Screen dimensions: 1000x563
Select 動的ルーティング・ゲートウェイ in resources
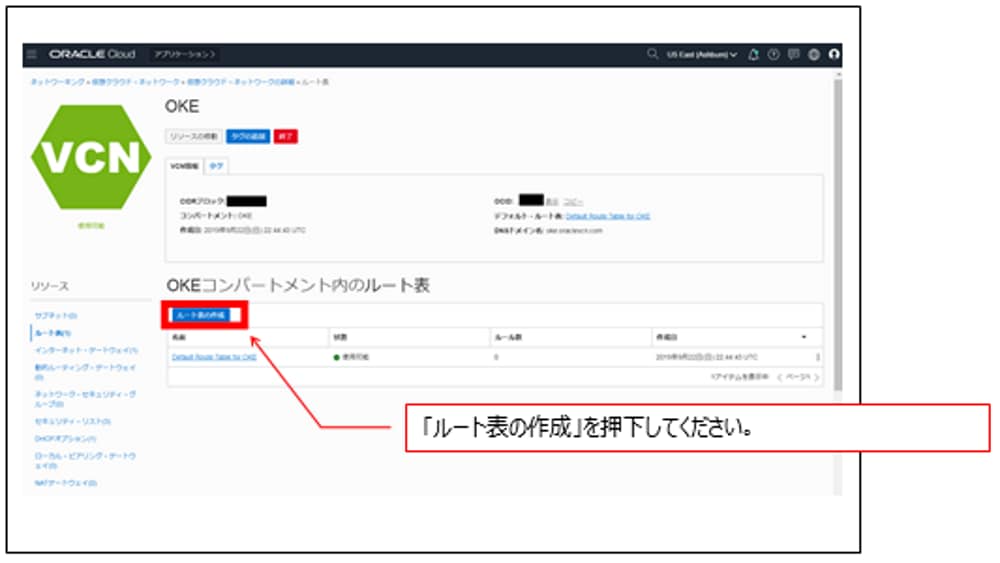click(85, 372)
